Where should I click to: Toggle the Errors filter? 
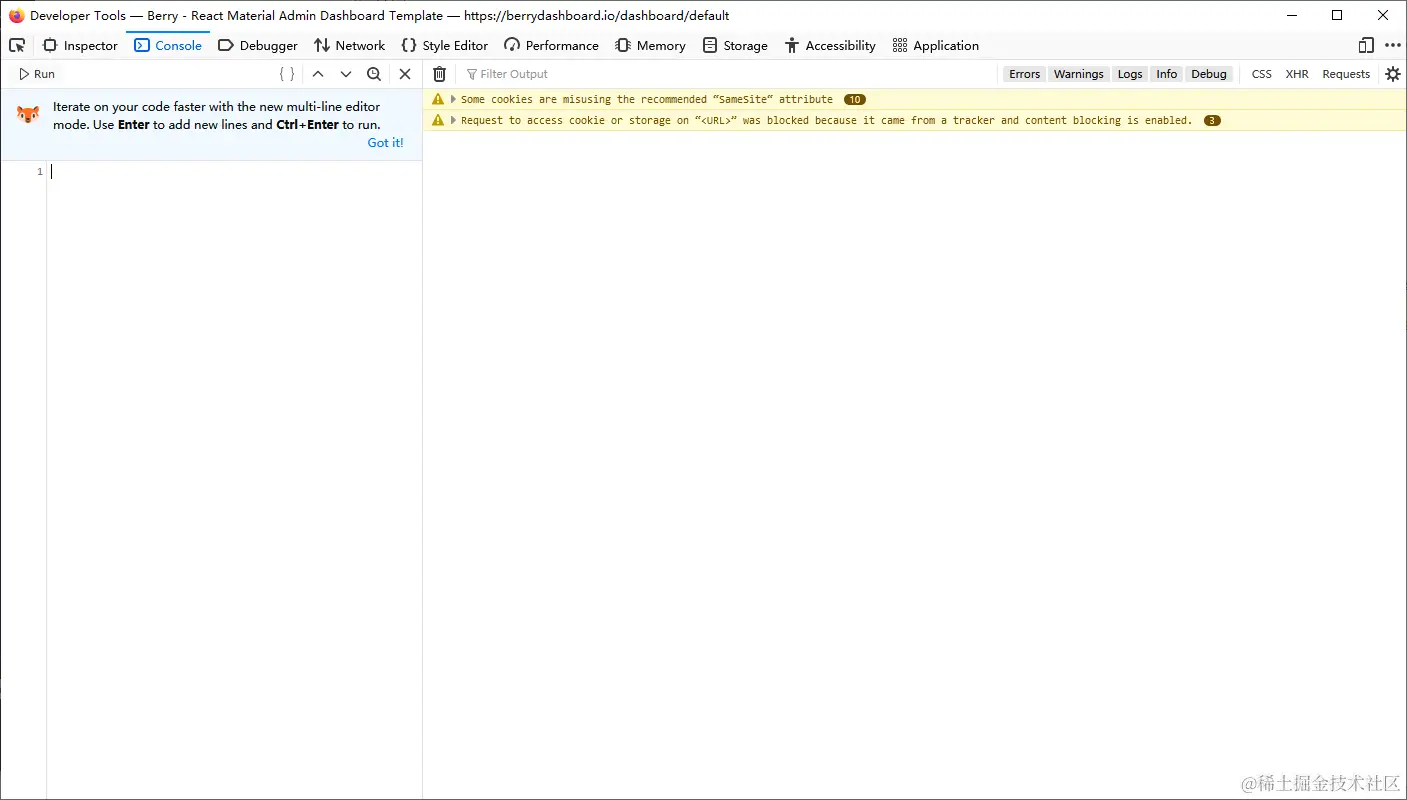1024,74
